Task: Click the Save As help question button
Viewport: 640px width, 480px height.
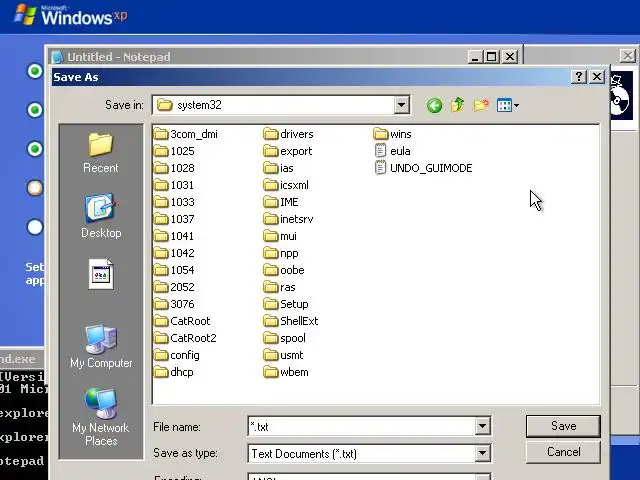Action: point(579,77)
